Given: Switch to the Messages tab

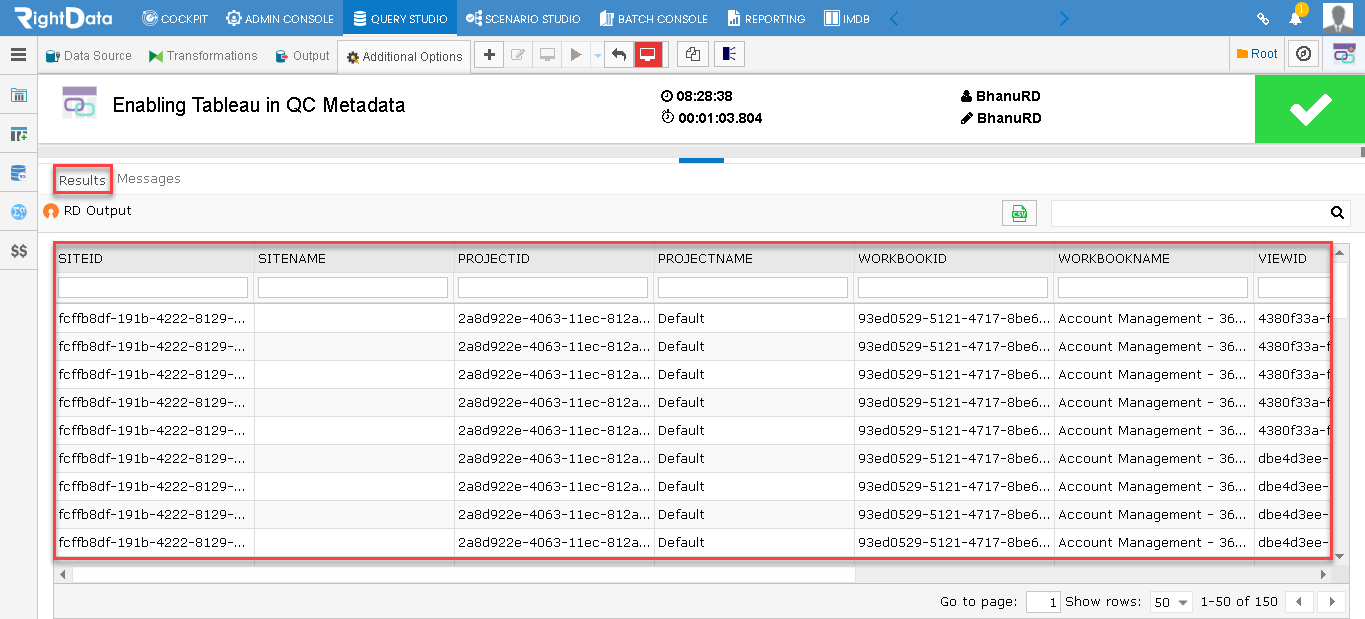Looking at the screenshot, I should pos(149,179).
